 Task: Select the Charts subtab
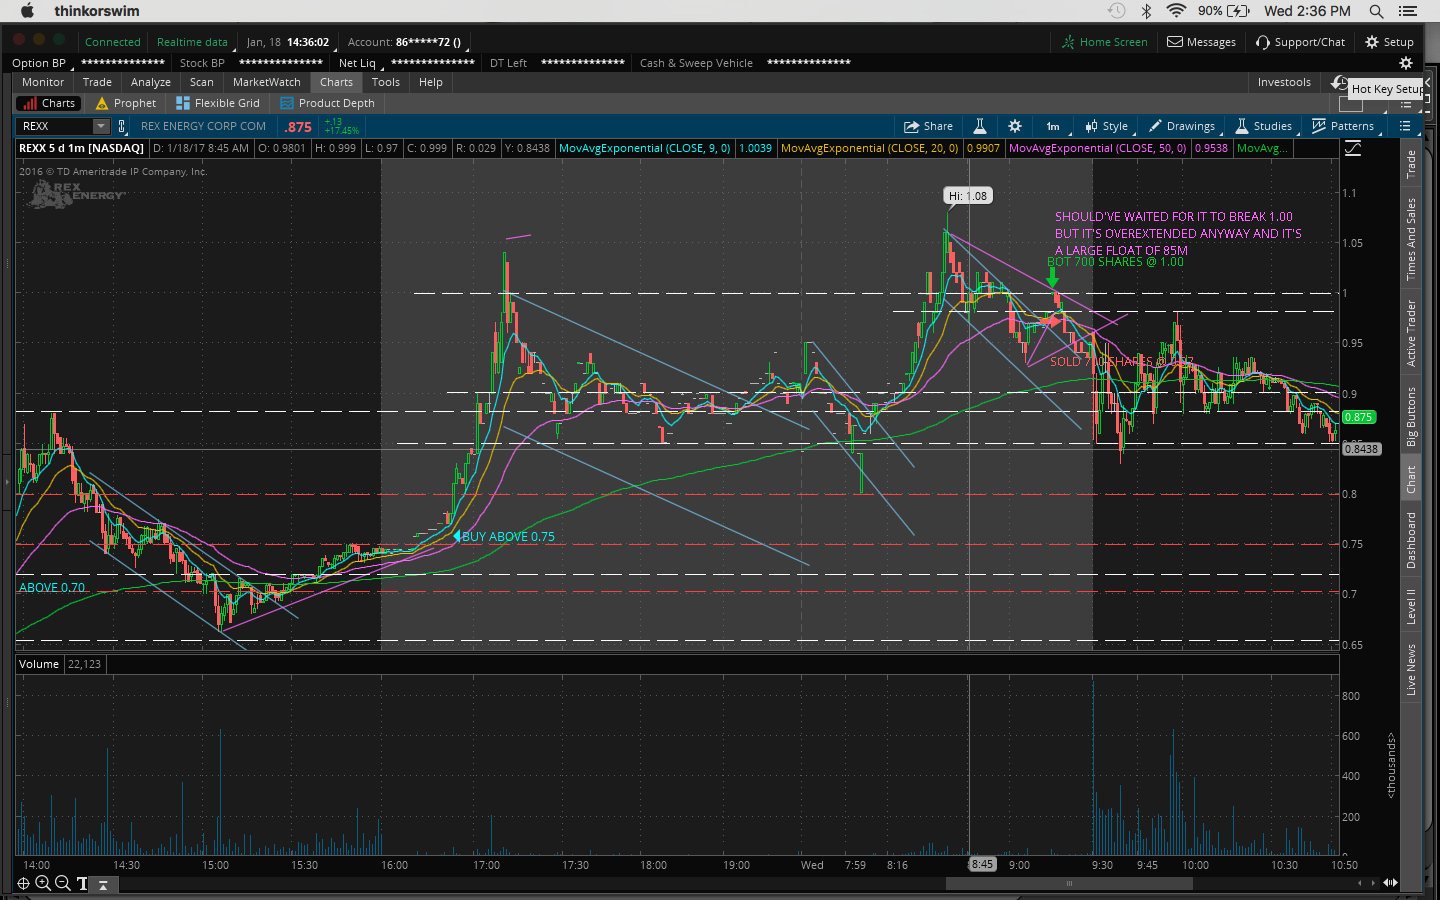coord(47,103)
